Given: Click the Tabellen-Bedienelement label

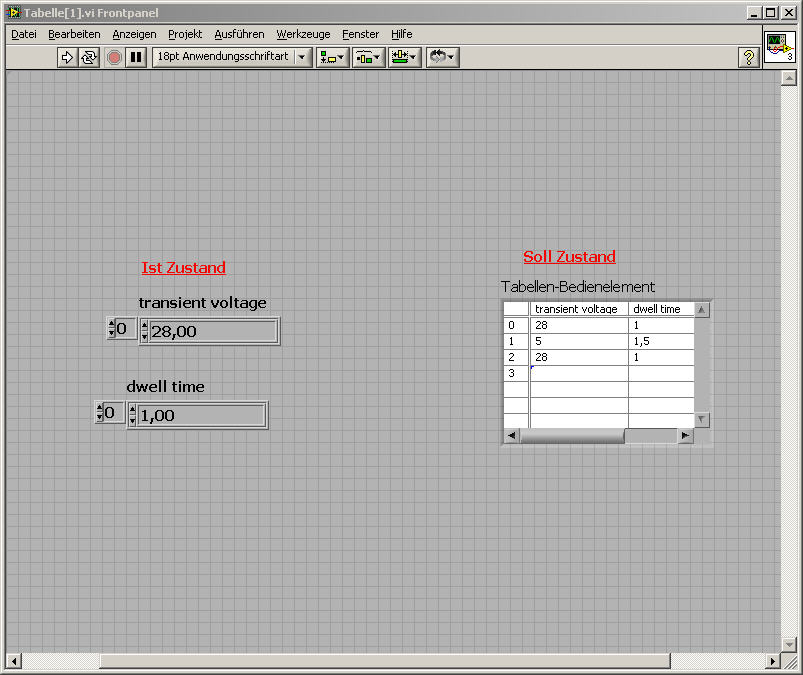Looking at the screenshot, I should pyautogui.click(x=578, y=287).
